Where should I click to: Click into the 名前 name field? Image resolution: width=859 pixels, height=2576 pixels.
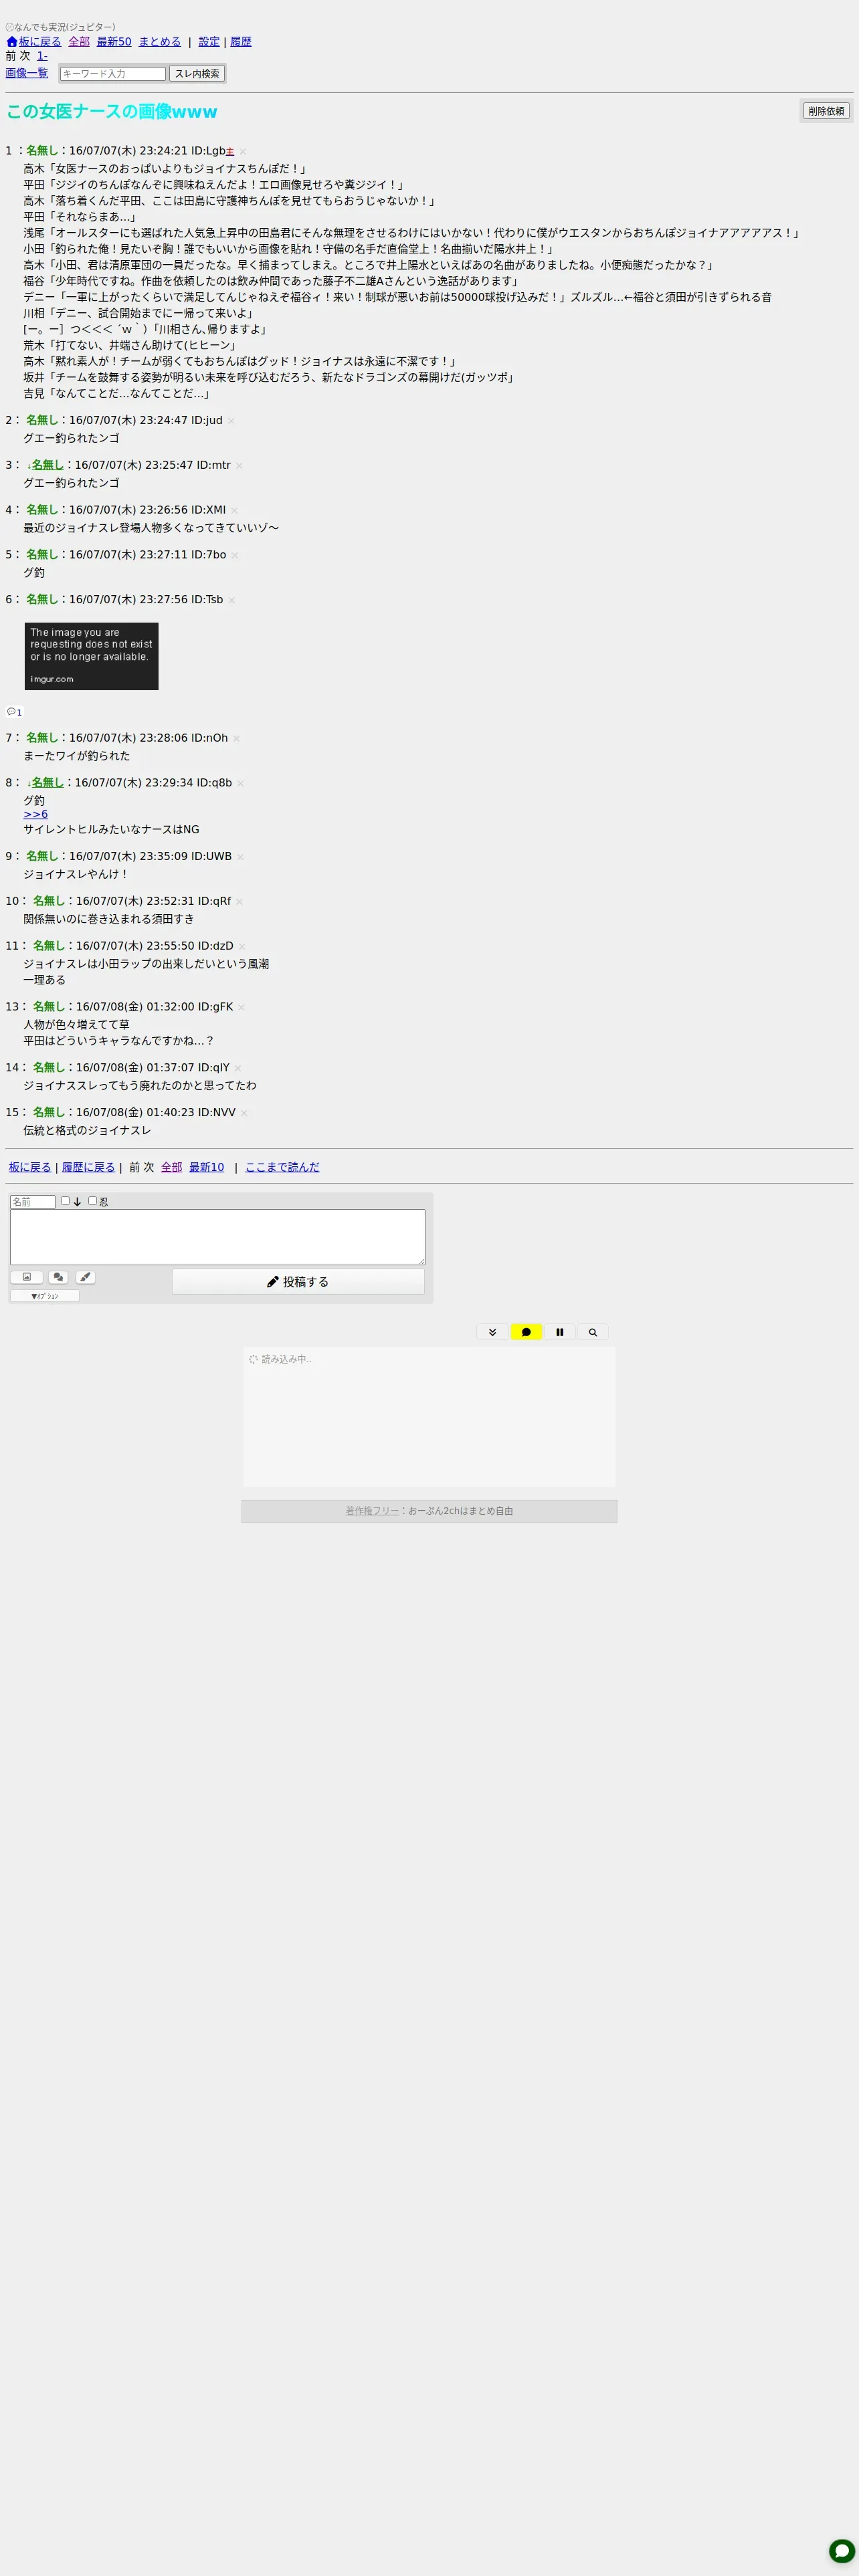(x=33, y=1202)
